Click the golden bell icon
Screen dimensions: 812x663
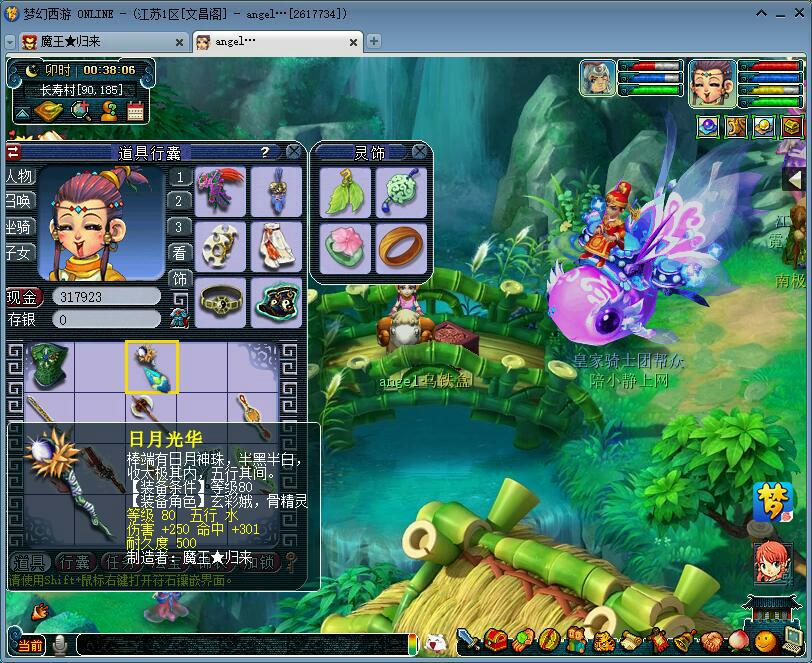pos(685,641)
